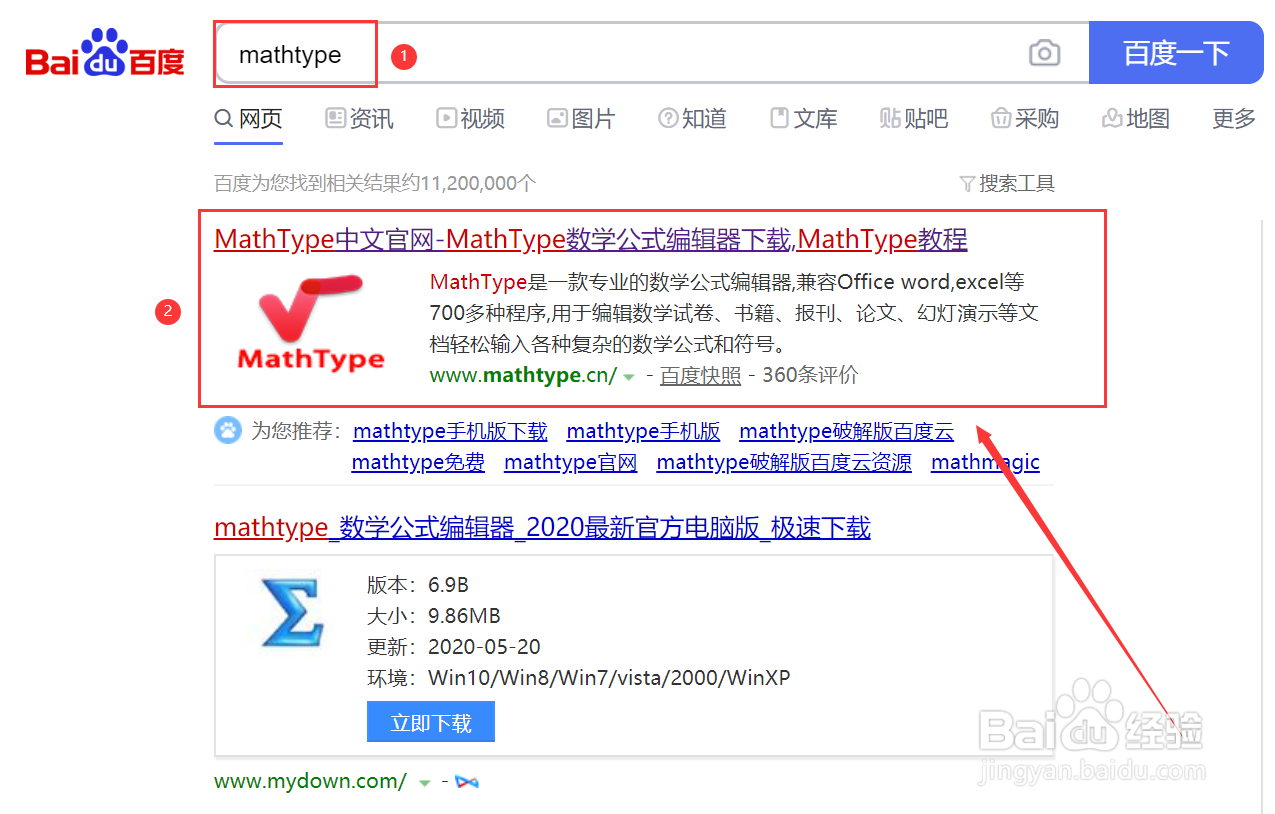The height and width of the screenshot is (814, 1275).
Task: Click the MathType red checkmark logo thumbnail
Action: point(311,322)
